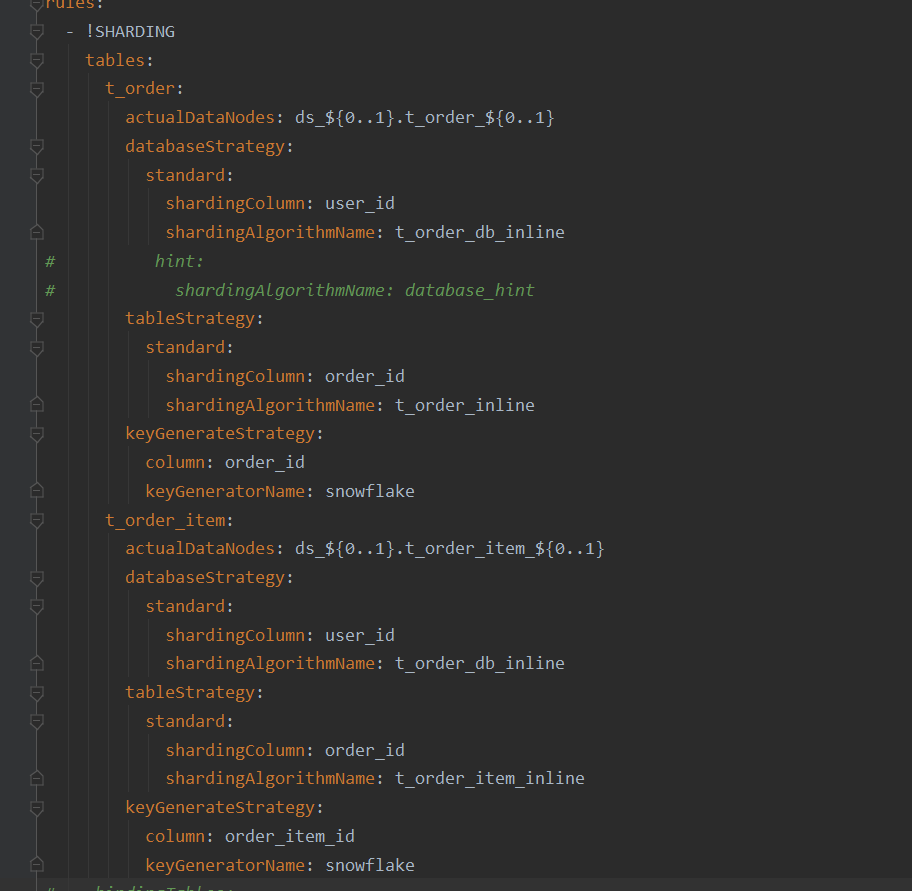Click the snowflake keyGeneratorName value
Screen dimensions: 912x891
click(x=370, y=491)
